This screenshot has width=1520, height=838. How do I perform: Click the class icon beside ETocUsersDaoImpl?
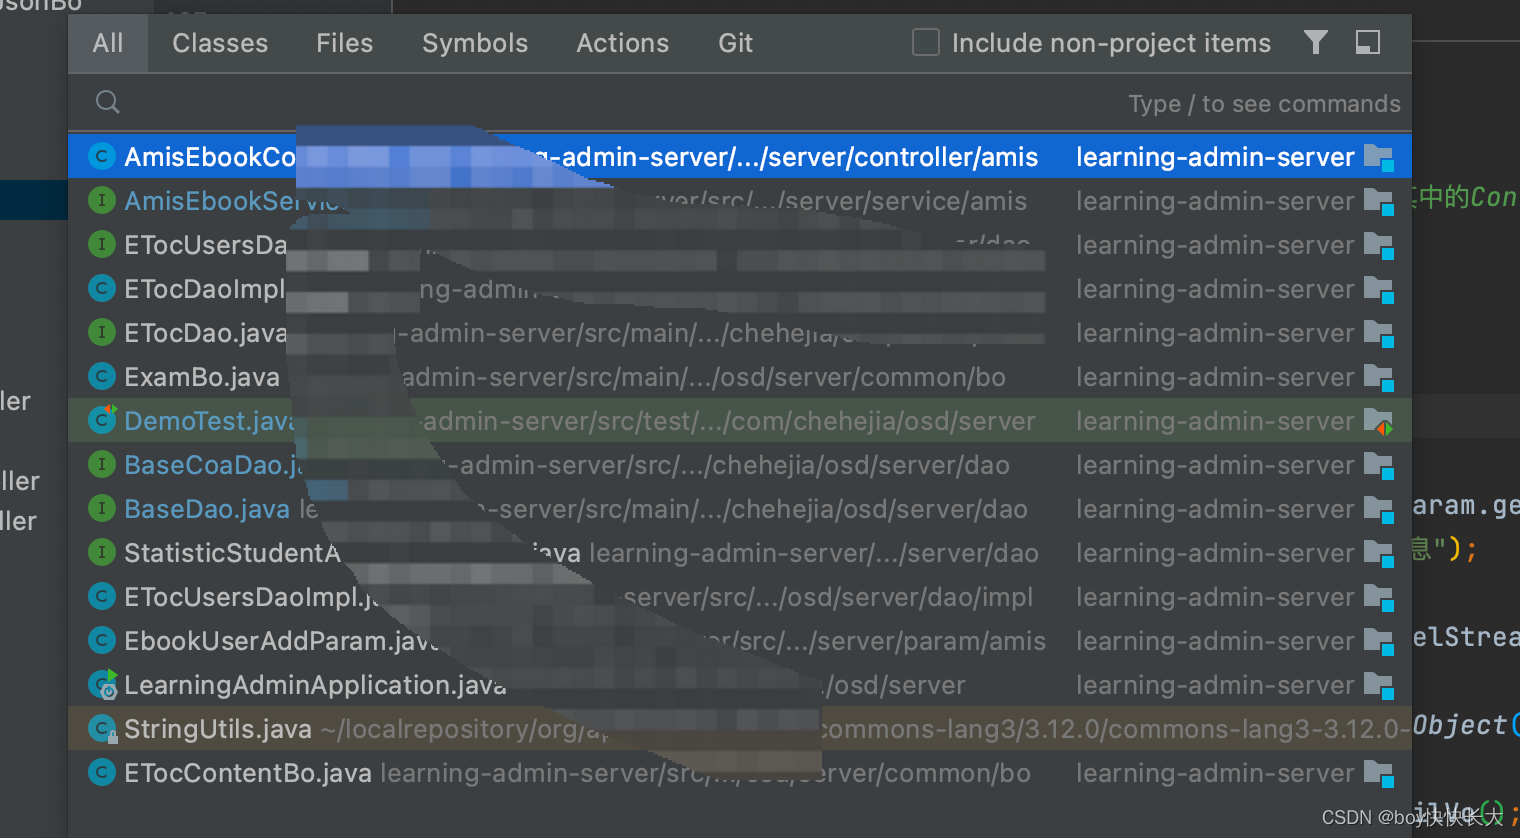tap(101, 597)
